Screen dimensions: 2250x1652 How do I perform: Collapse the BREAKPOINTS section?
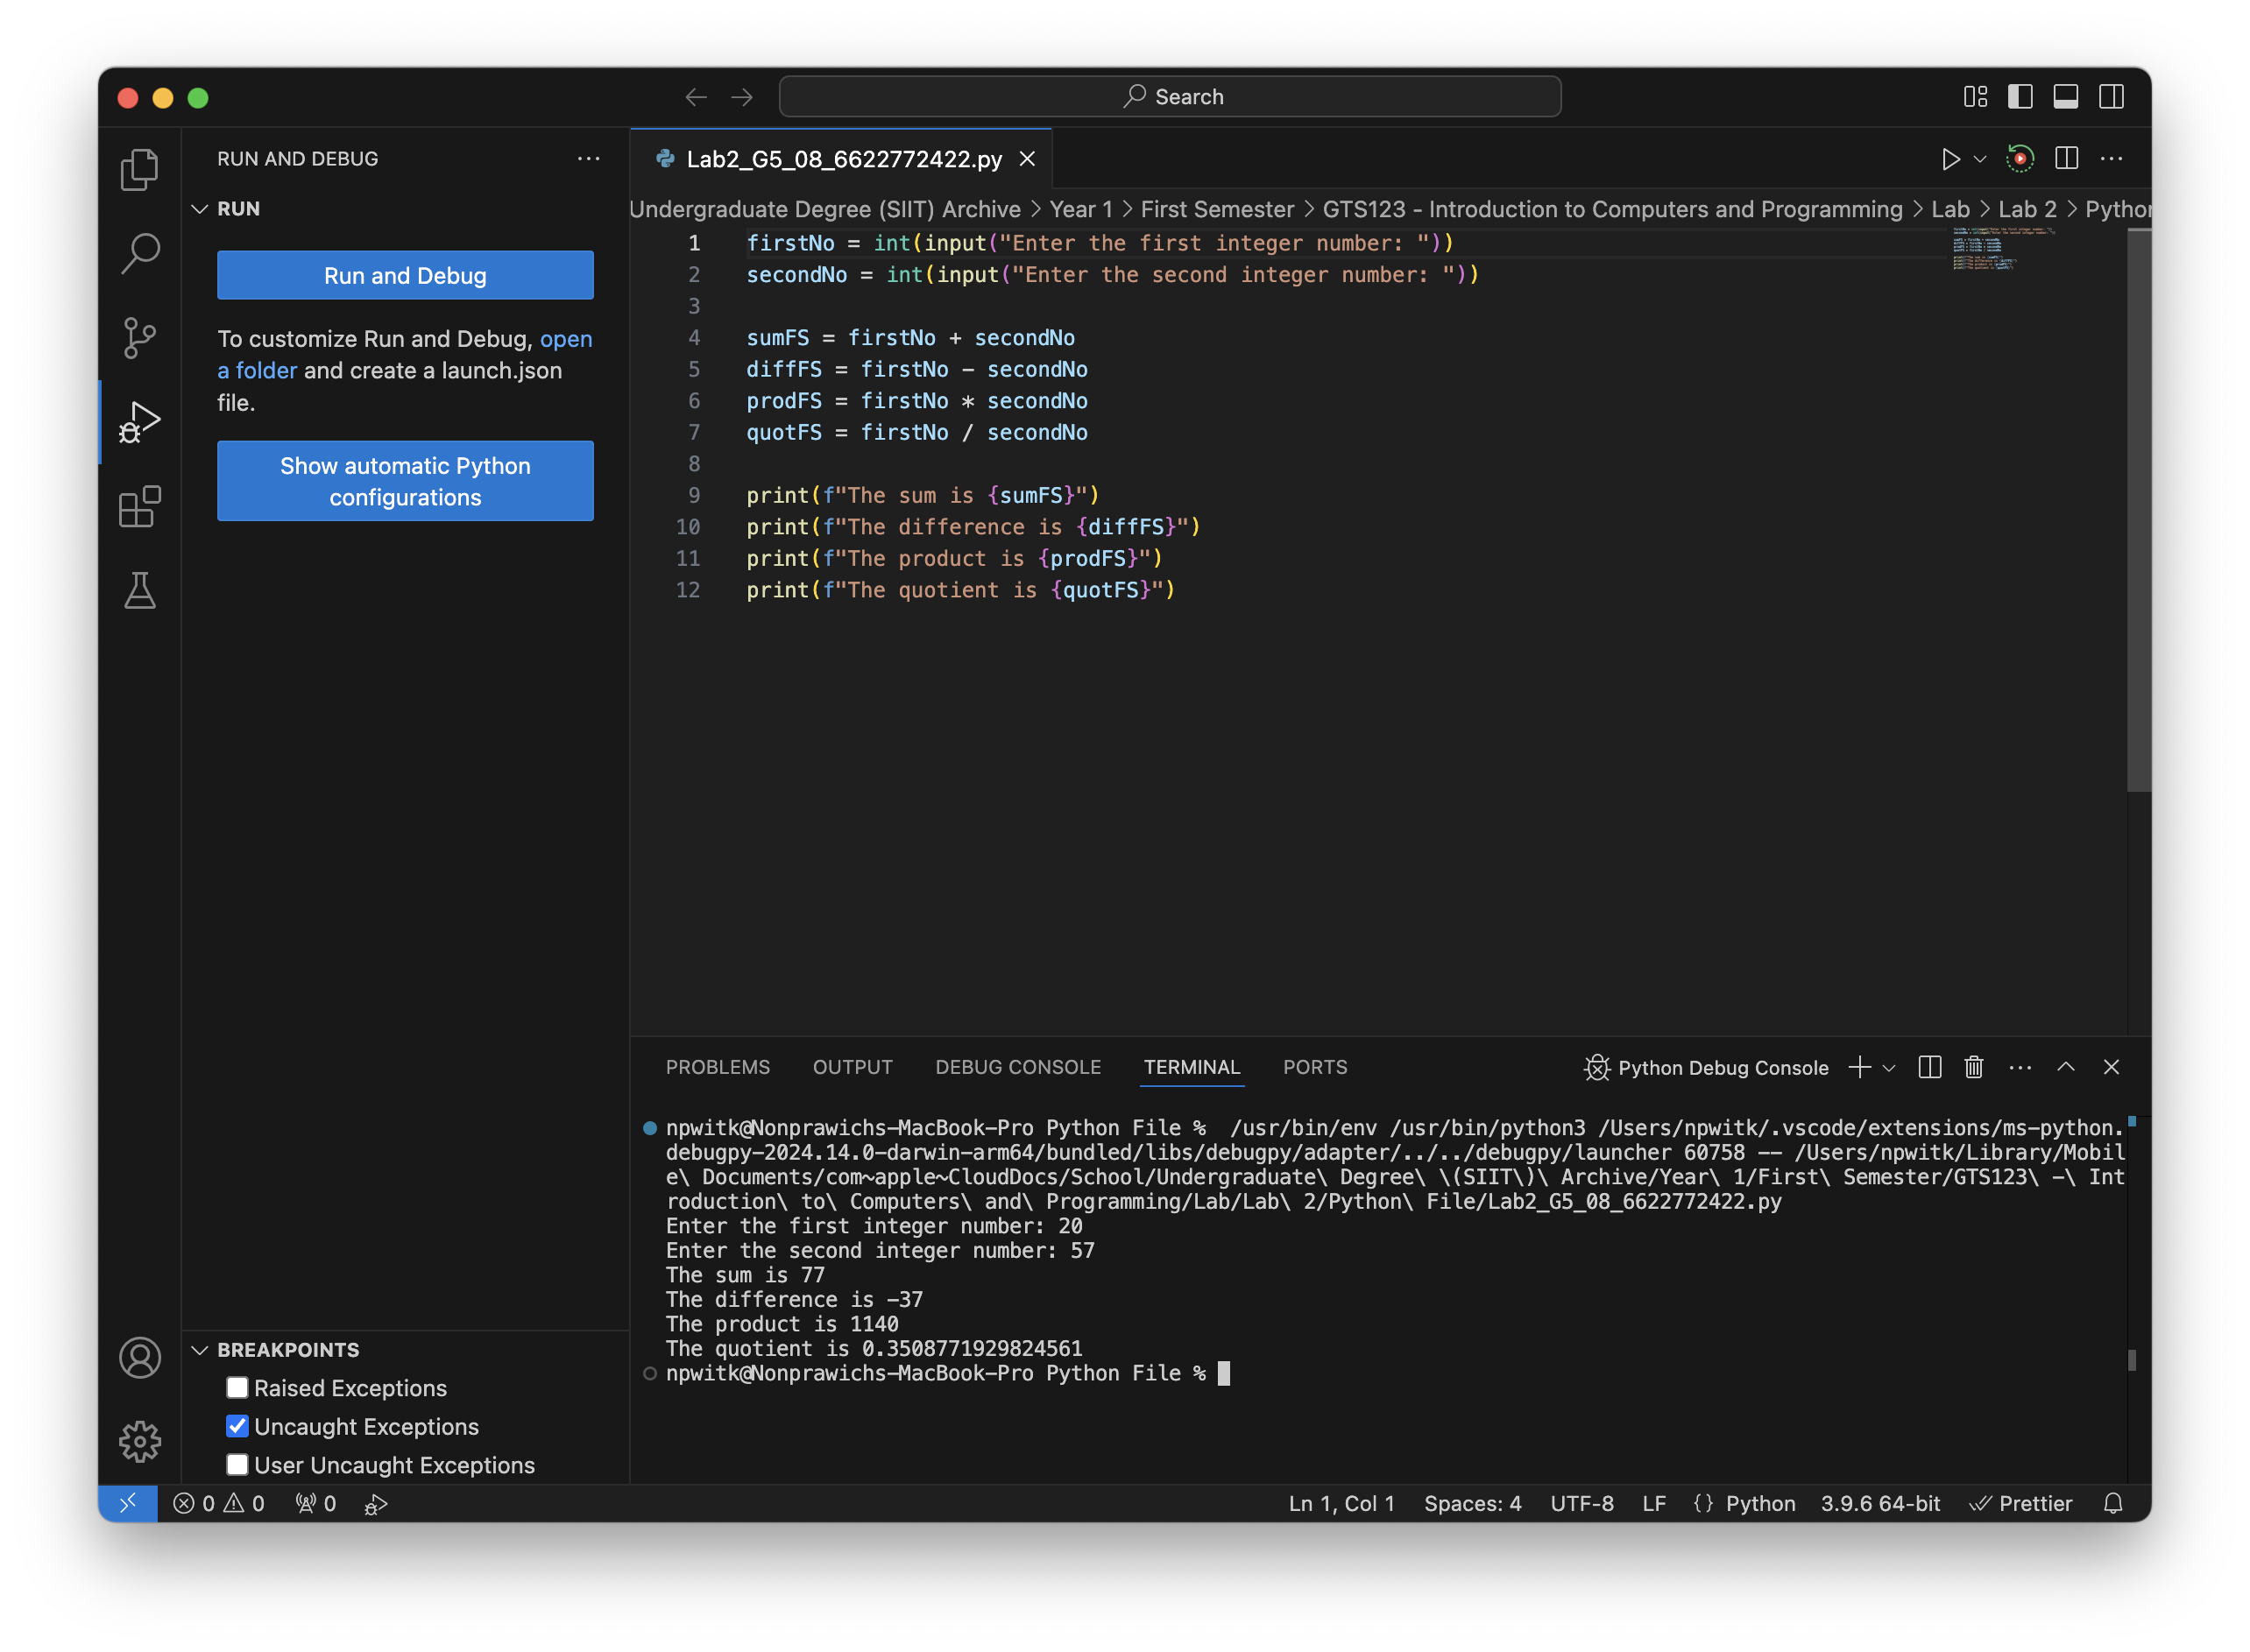point(200,1350)
